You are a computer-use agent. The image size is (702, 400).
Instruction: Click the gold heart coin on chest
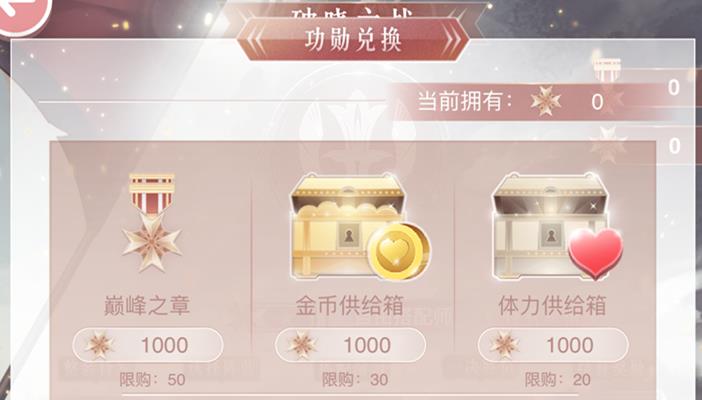pos(399,251)
